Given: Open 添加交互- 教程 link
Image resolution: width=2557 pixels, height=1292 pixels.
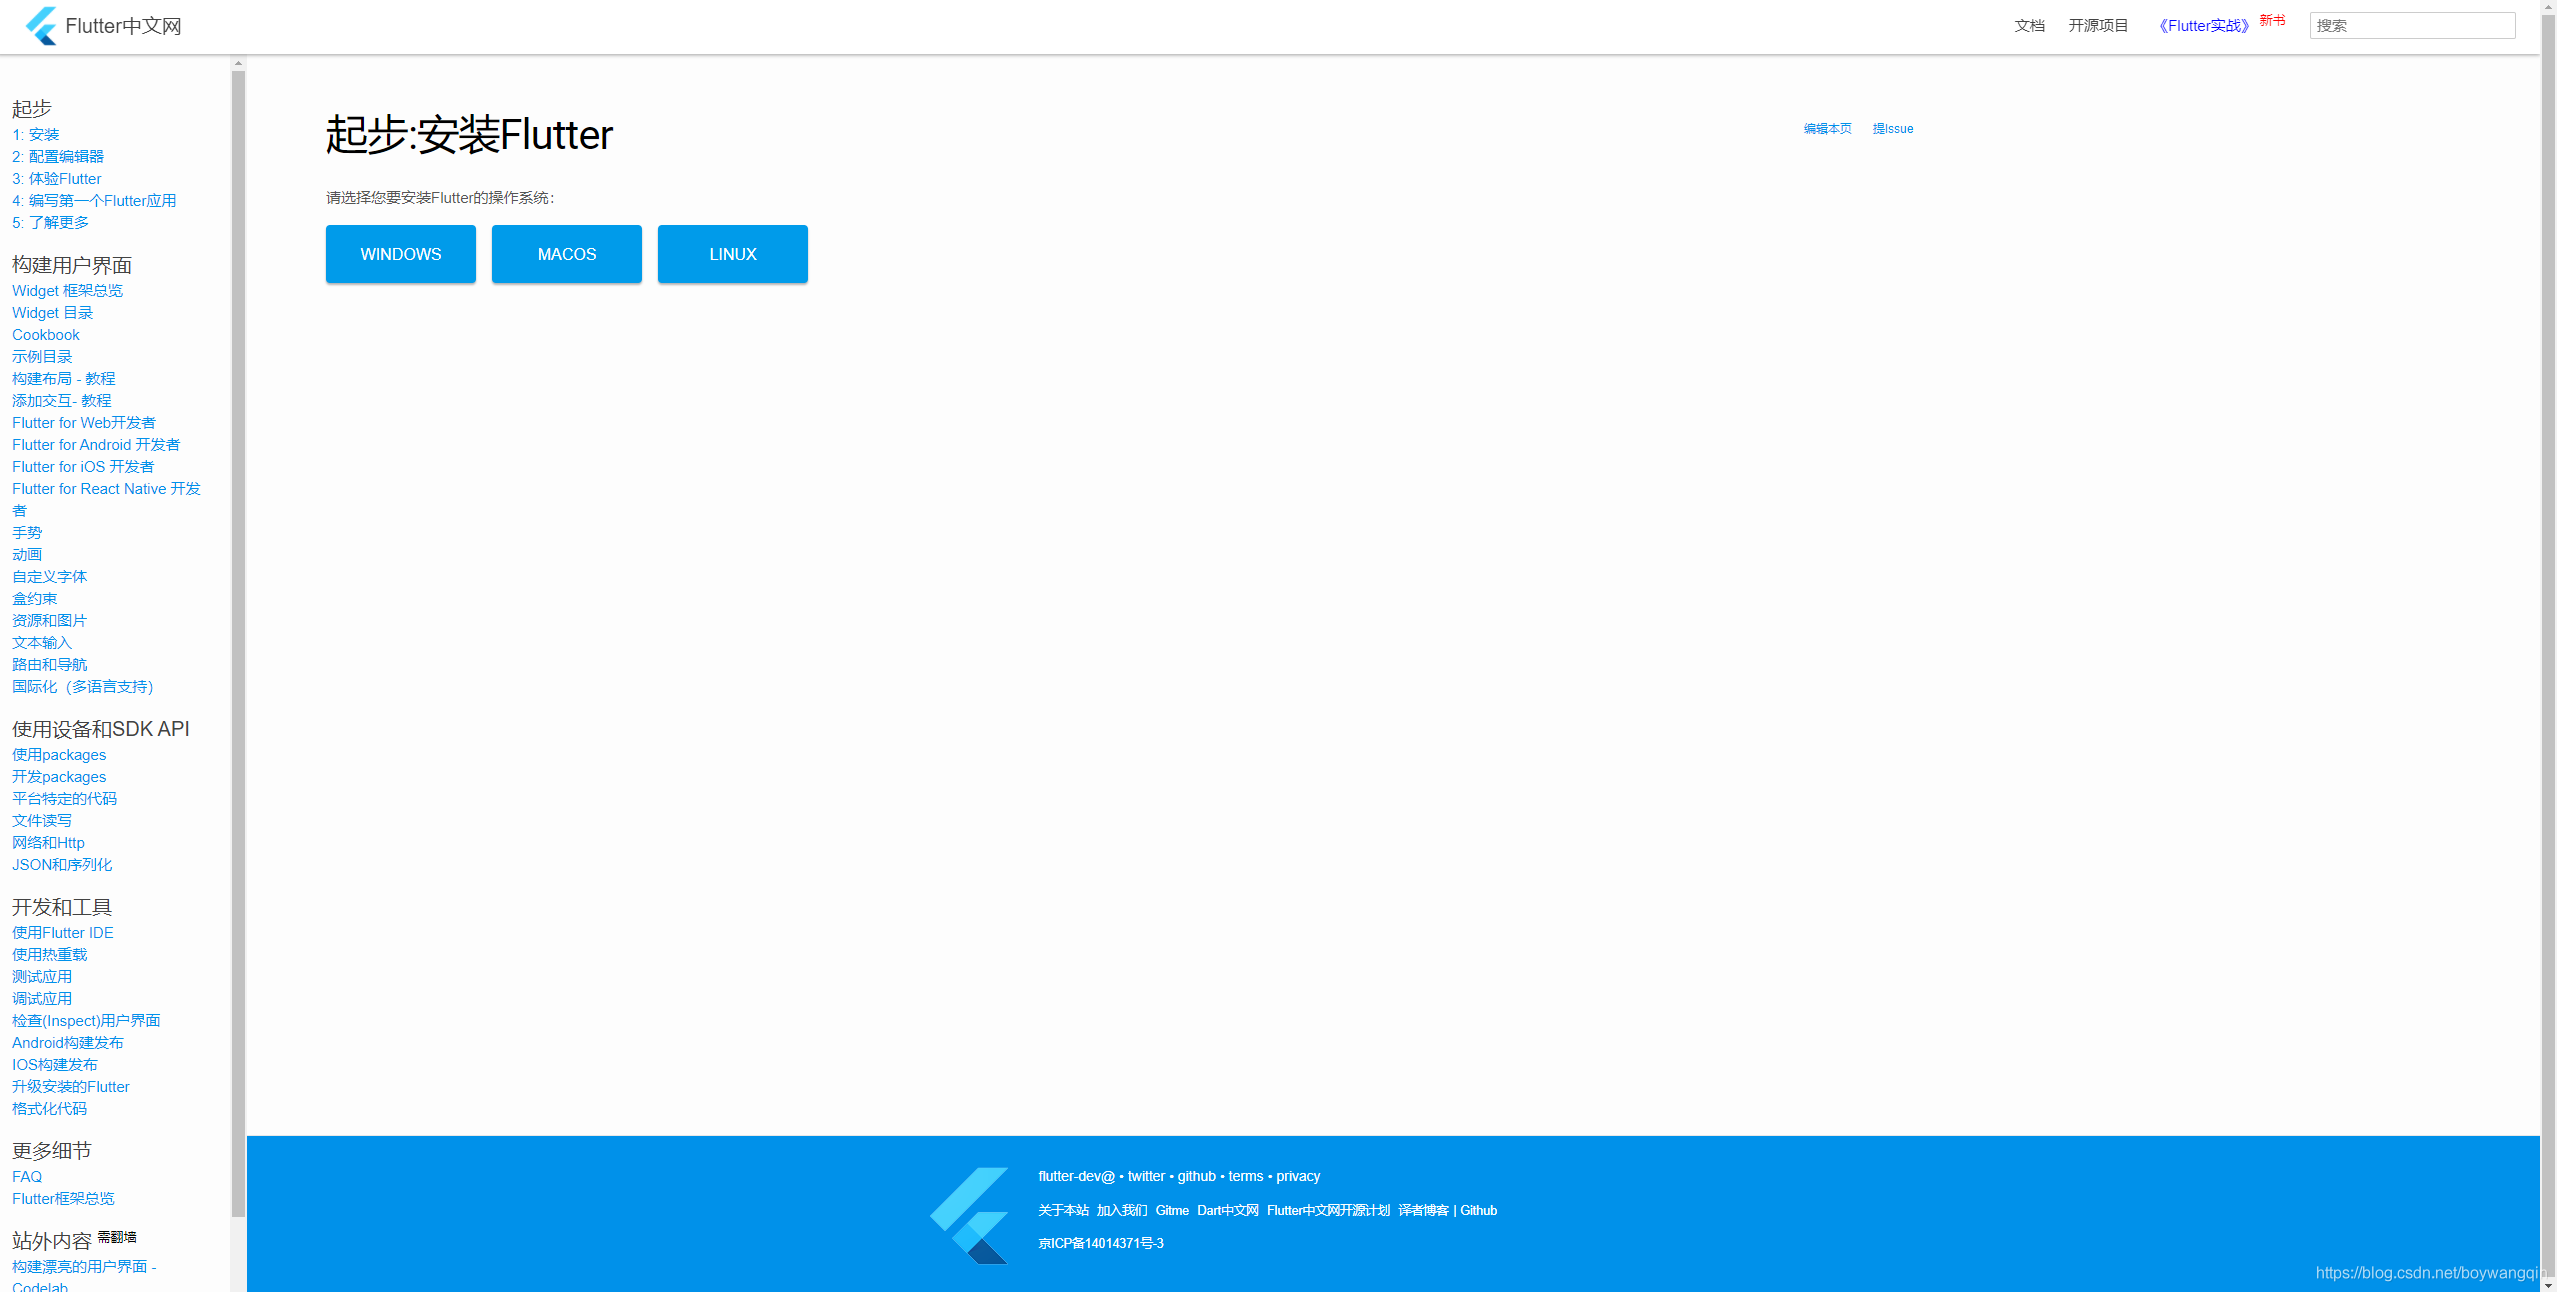Looking at the screenshot, I should tap(62, 401).
